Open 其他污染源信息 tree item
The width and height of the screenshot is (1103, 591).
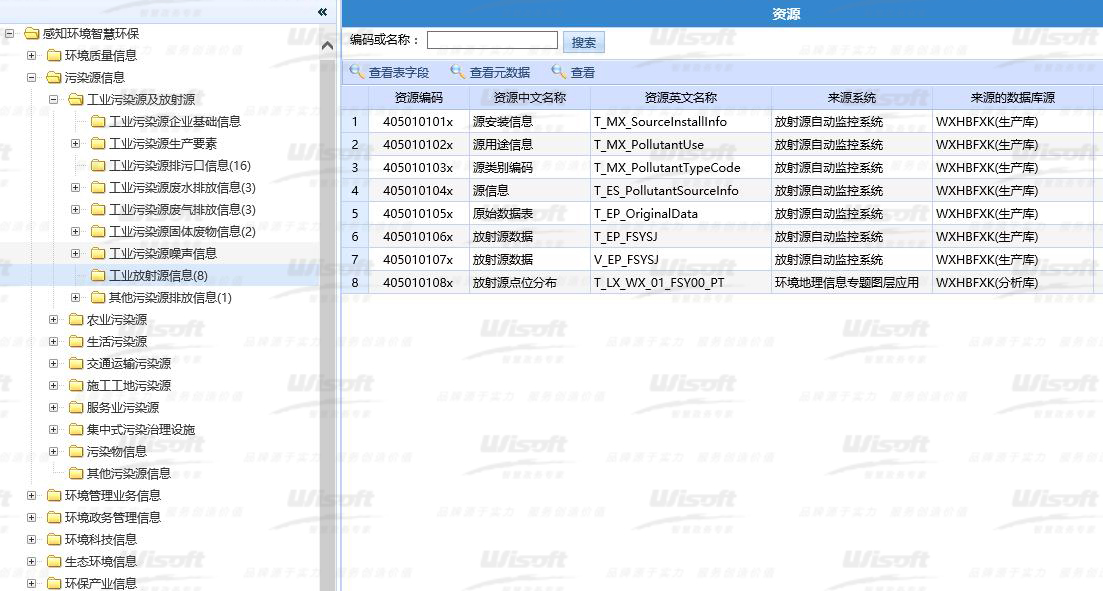tap(128, 474)
